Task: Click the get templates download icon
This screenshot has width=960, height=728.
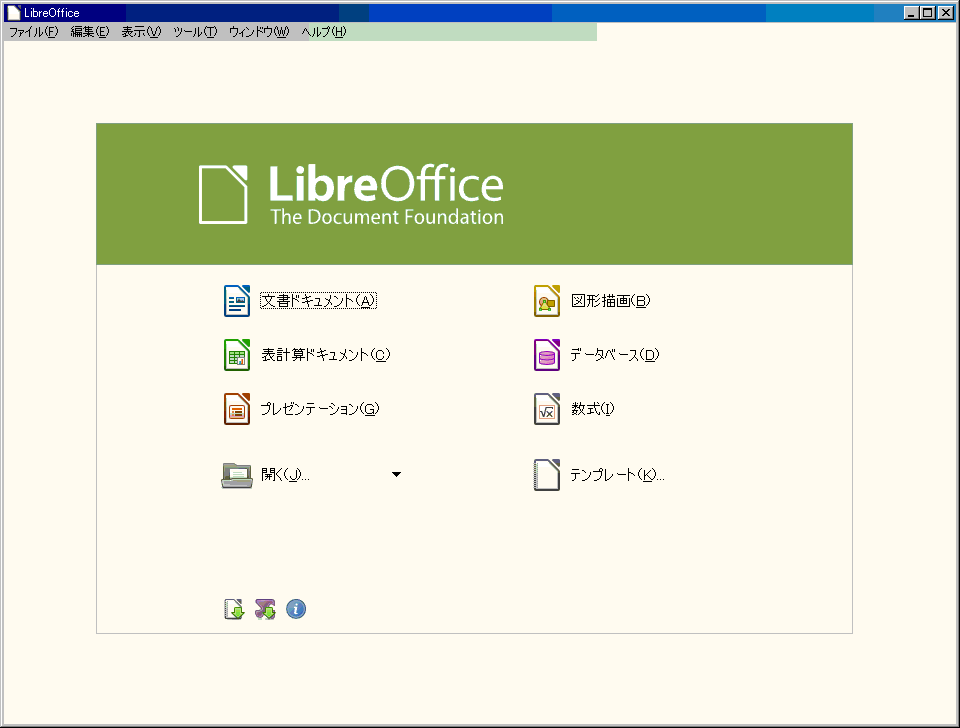Action: pyautogui.click(x=234, y=609)
